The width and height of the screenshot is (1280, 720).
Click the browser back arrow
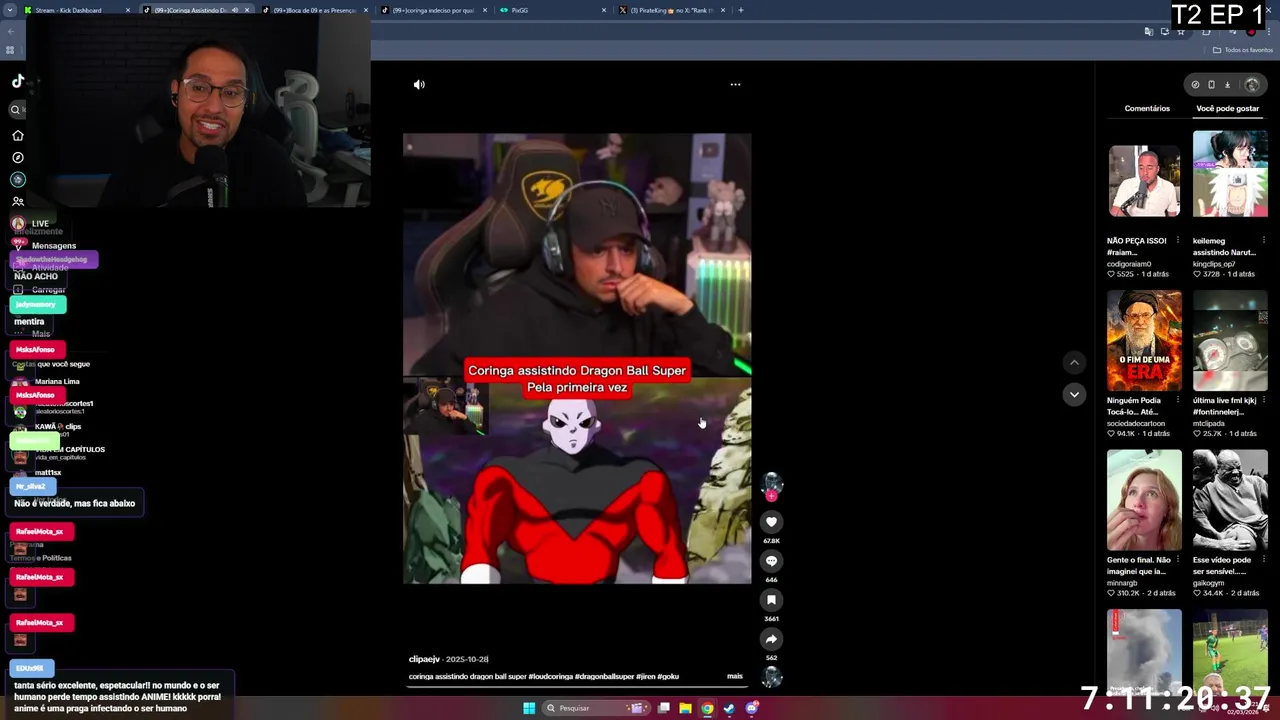point(10,32)
